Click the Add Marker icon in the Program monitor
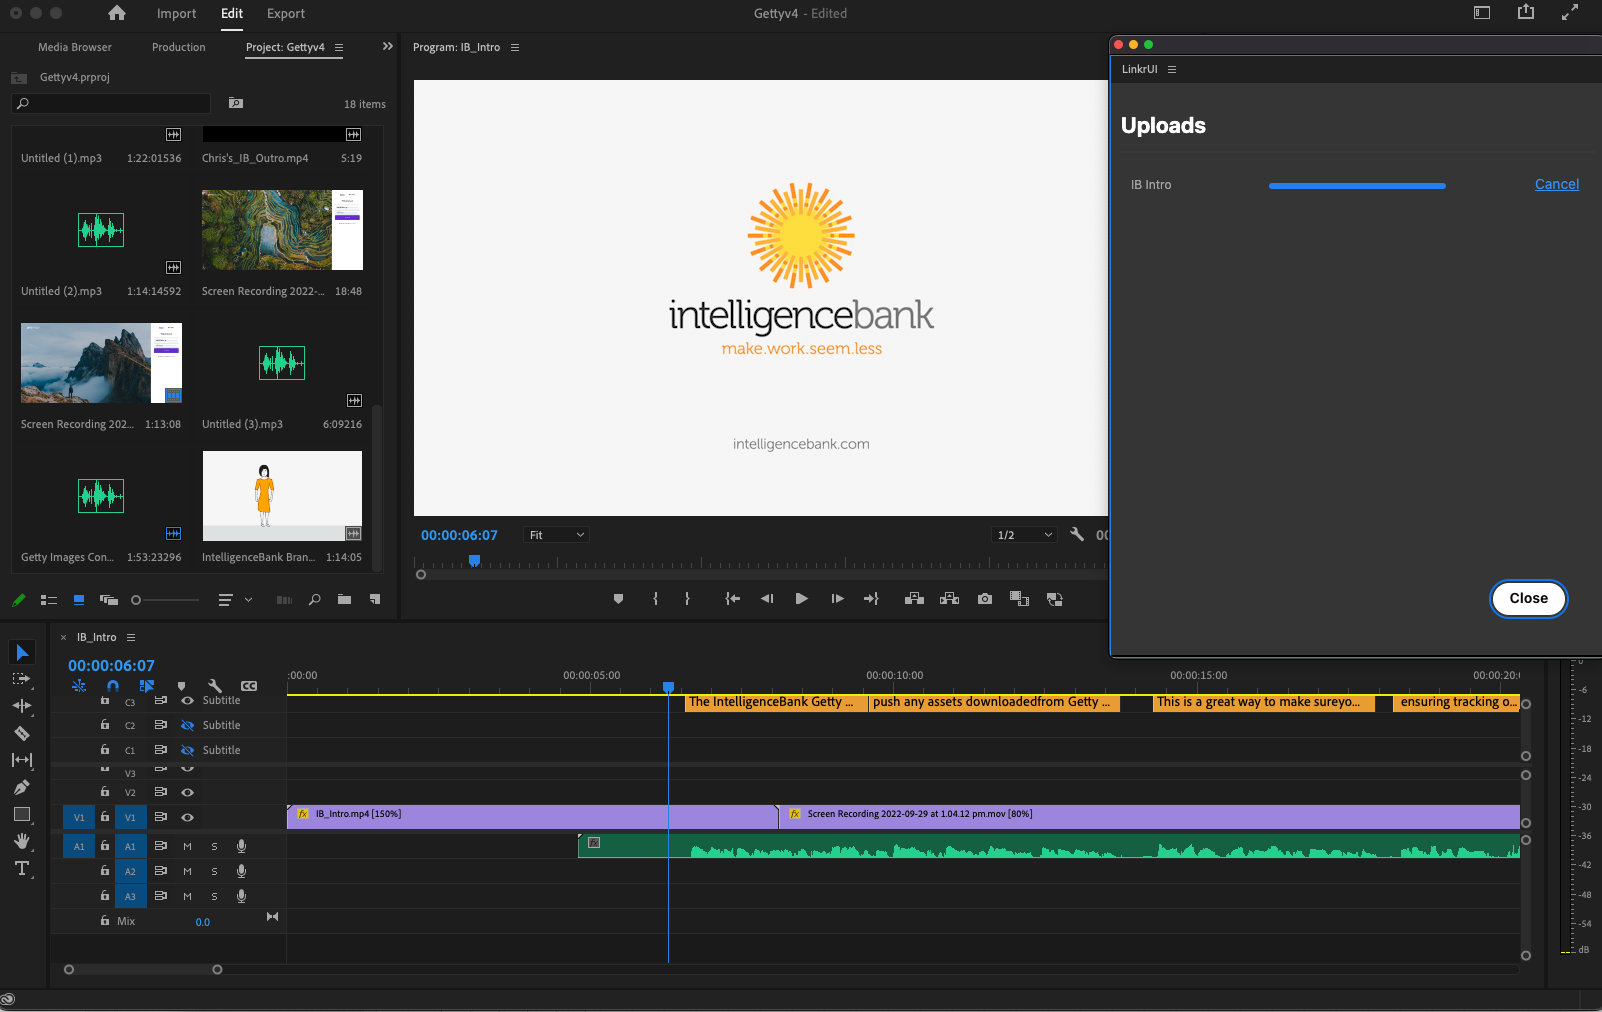Viewport: 1602px width, 1012px height. (618, 599)
